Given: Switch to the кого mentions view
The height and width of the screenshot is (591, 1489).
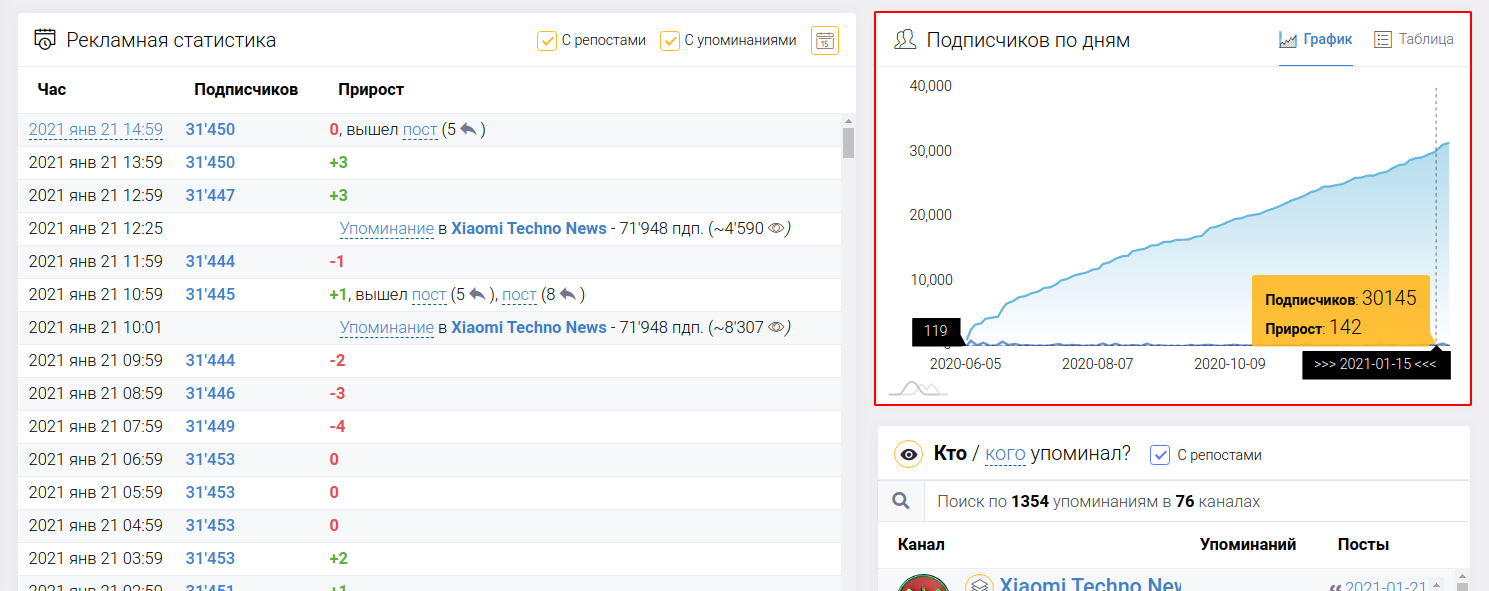Looking at the screenshot, I should pos(1005,454).
